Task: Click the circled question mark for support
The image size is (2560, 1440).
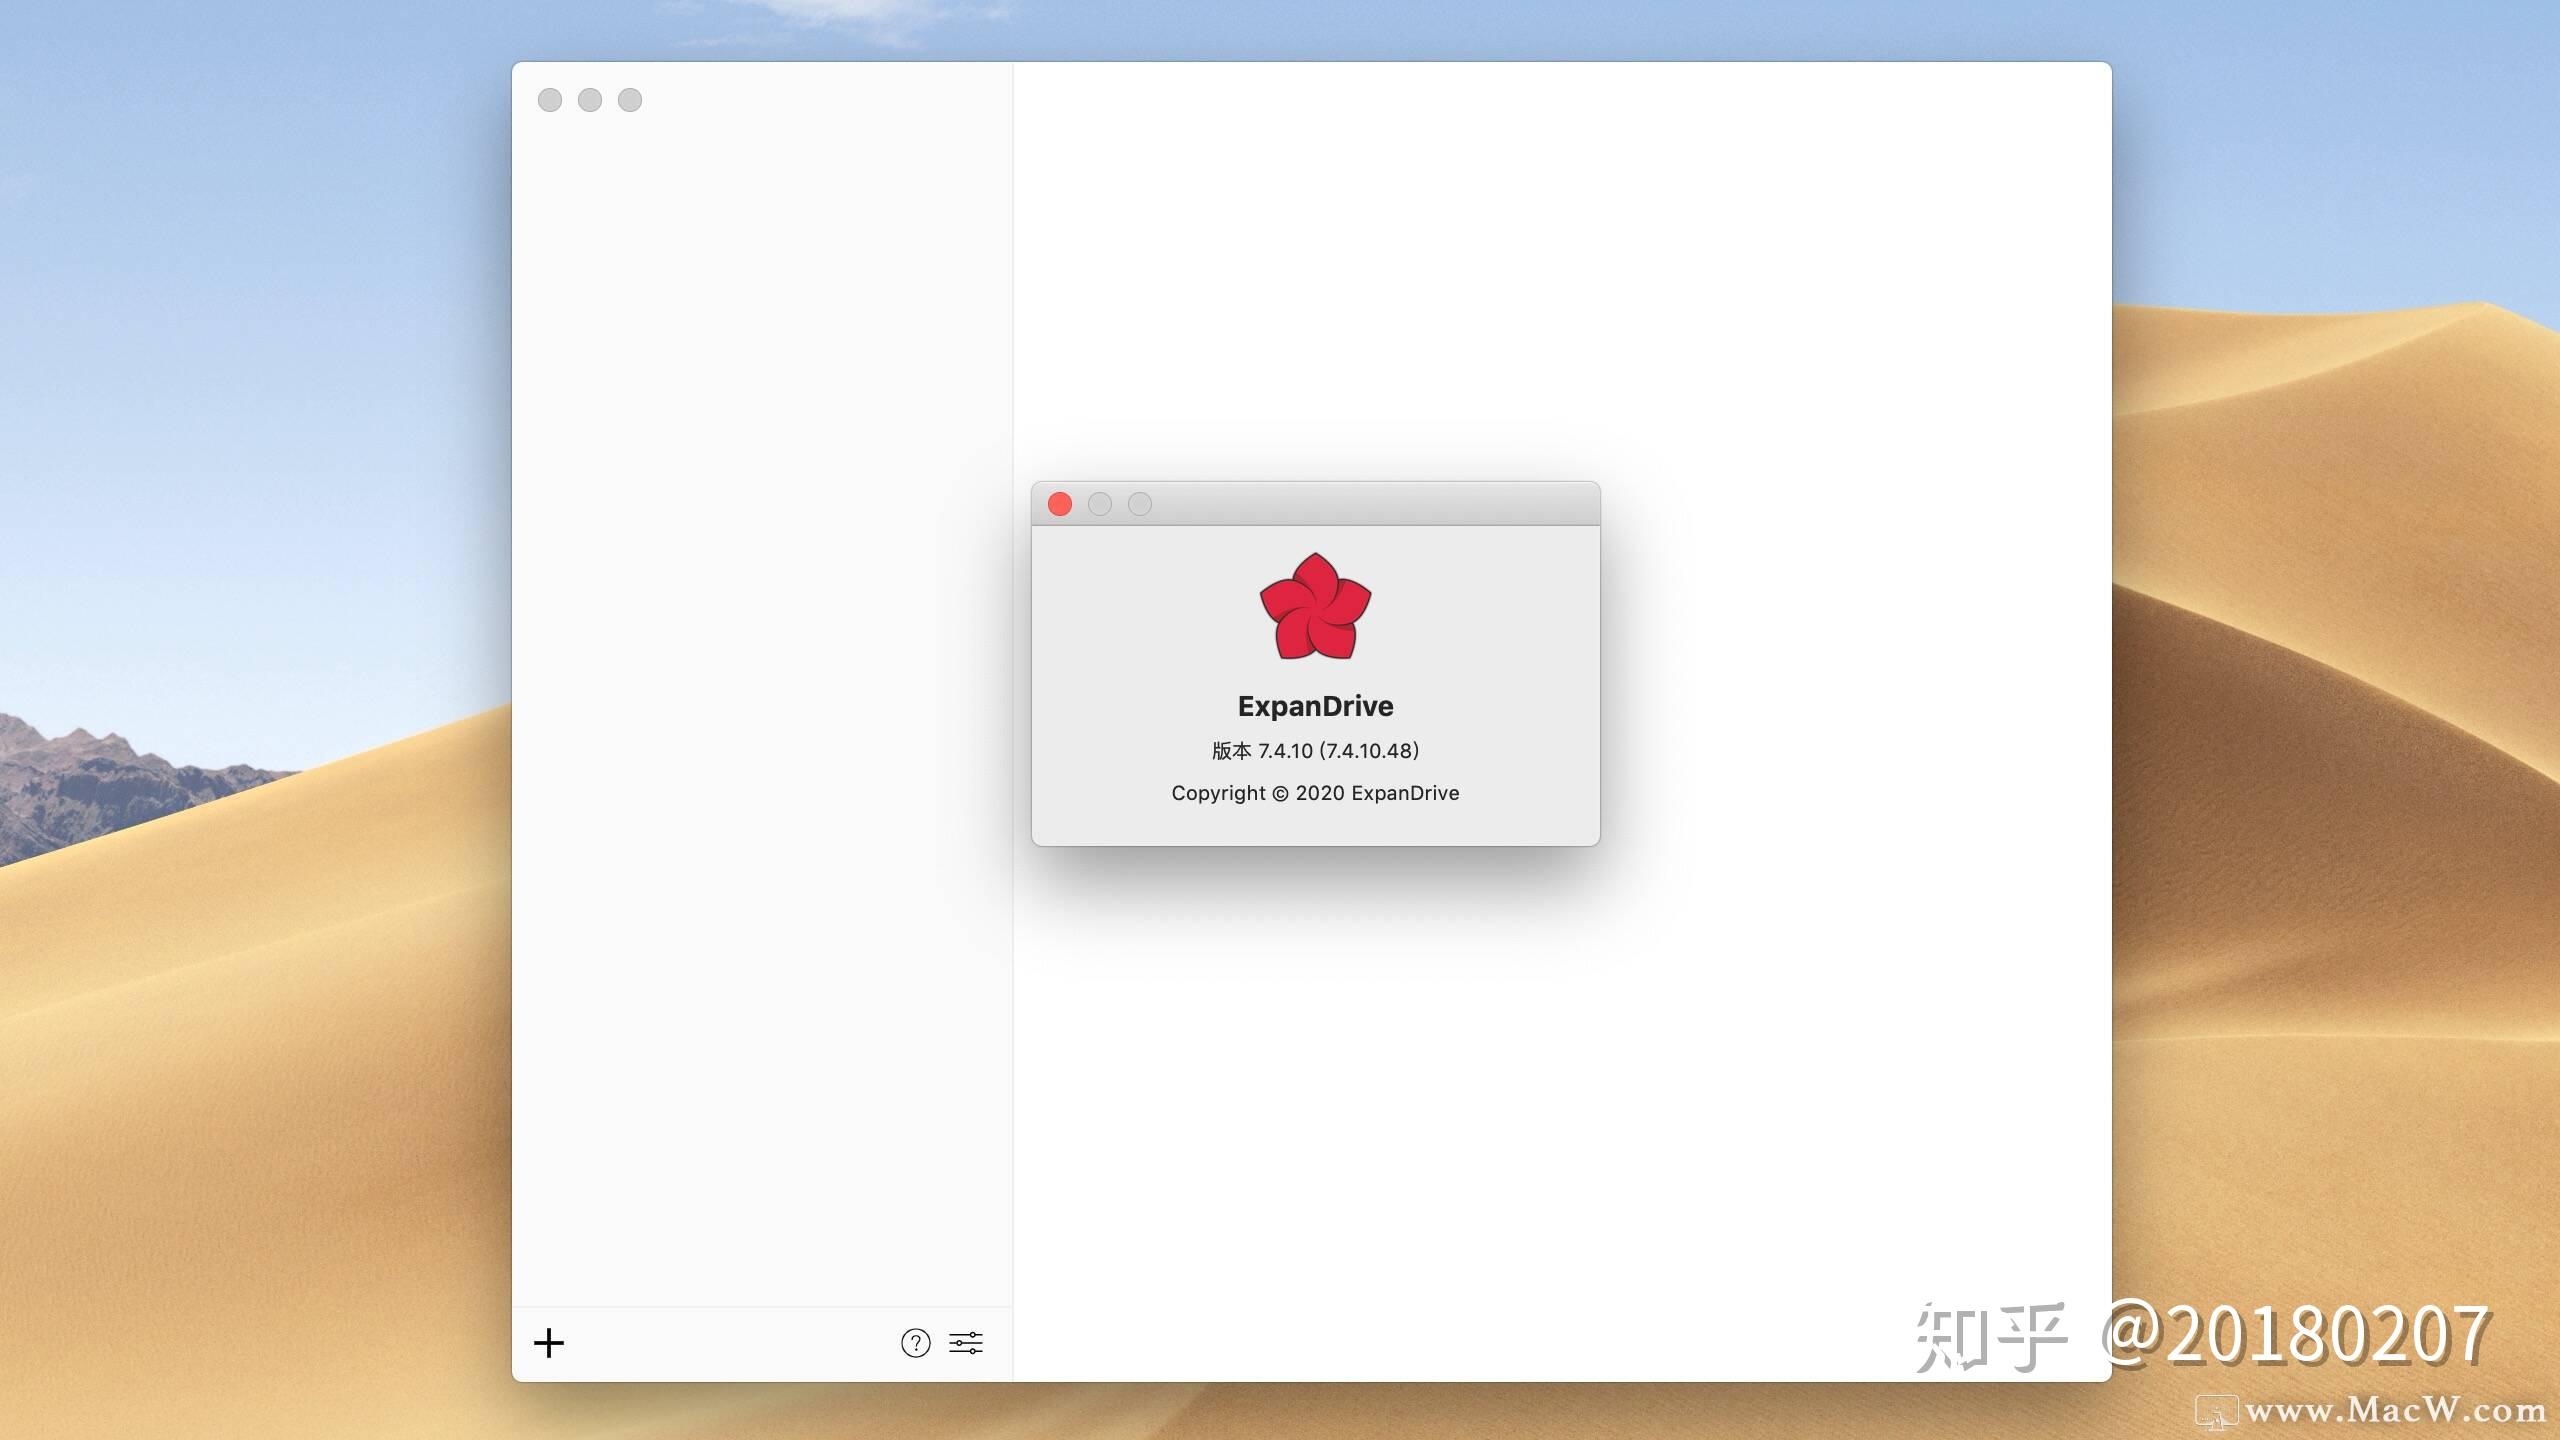Action: tap(915, 1344)
